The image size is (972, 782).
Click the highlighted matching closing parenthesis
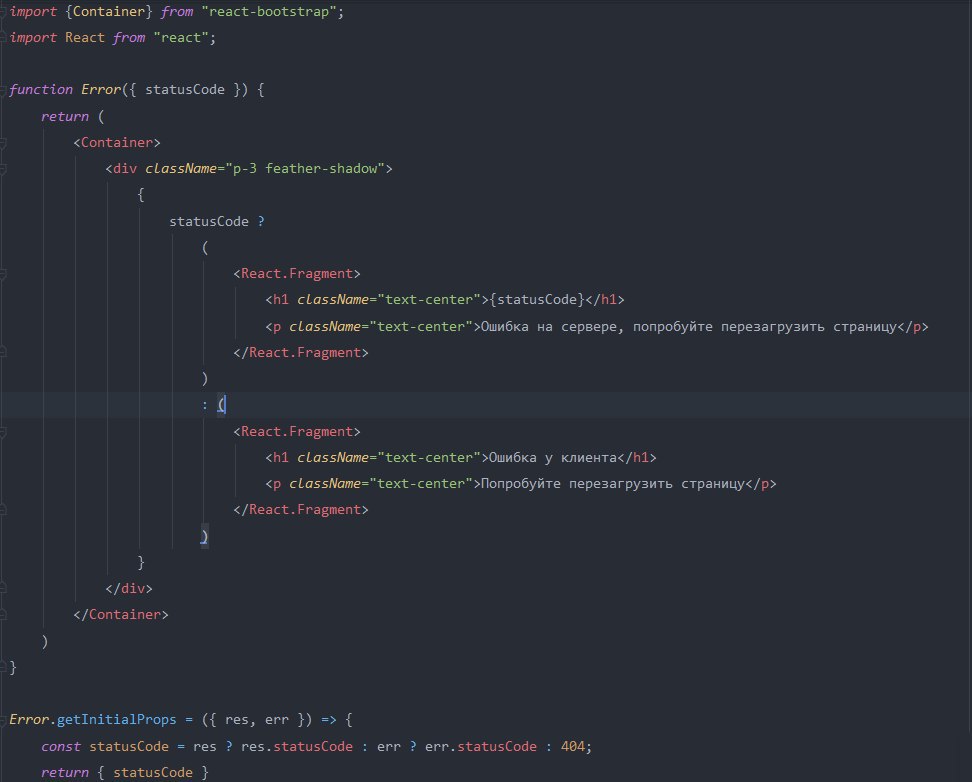click(205, 536)
